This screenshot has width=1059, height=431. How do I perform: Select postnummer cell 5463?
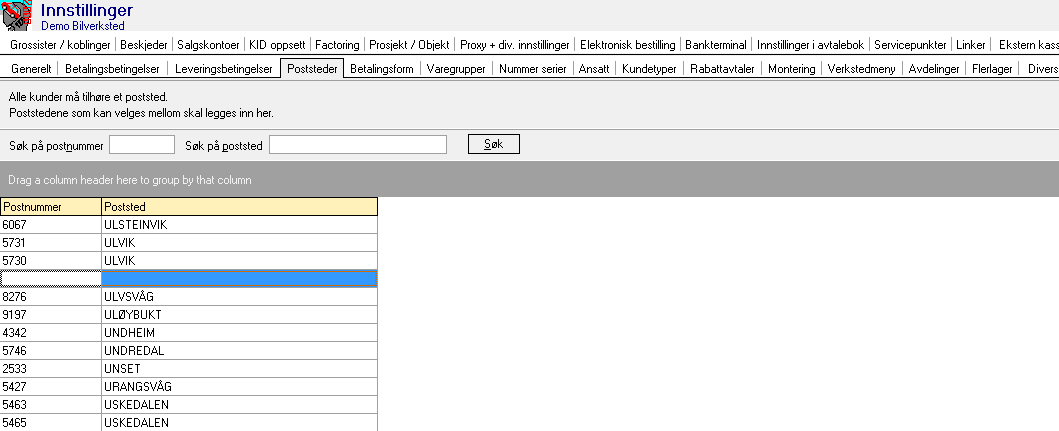click(51, 405)
